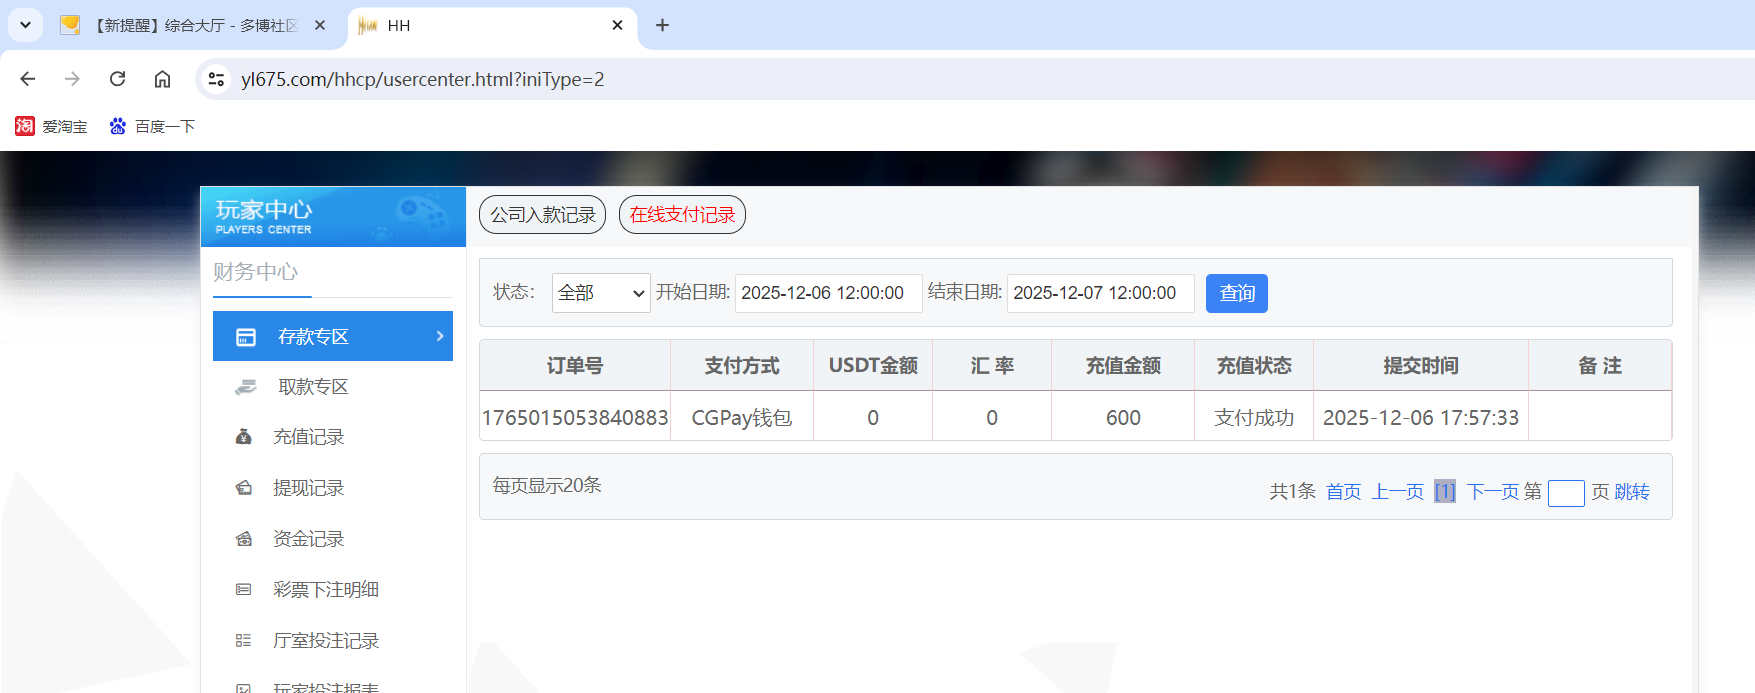Click page number [1] link

point(1445,492)
